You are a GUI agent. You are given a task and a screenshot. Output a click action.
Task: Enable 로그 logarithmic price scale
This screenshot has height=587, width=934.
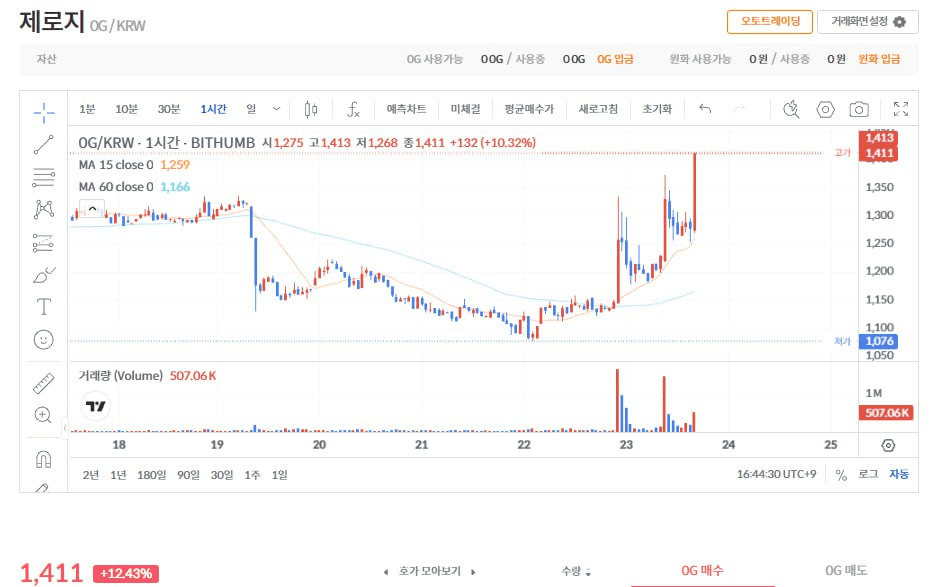(x=869, y=475)
